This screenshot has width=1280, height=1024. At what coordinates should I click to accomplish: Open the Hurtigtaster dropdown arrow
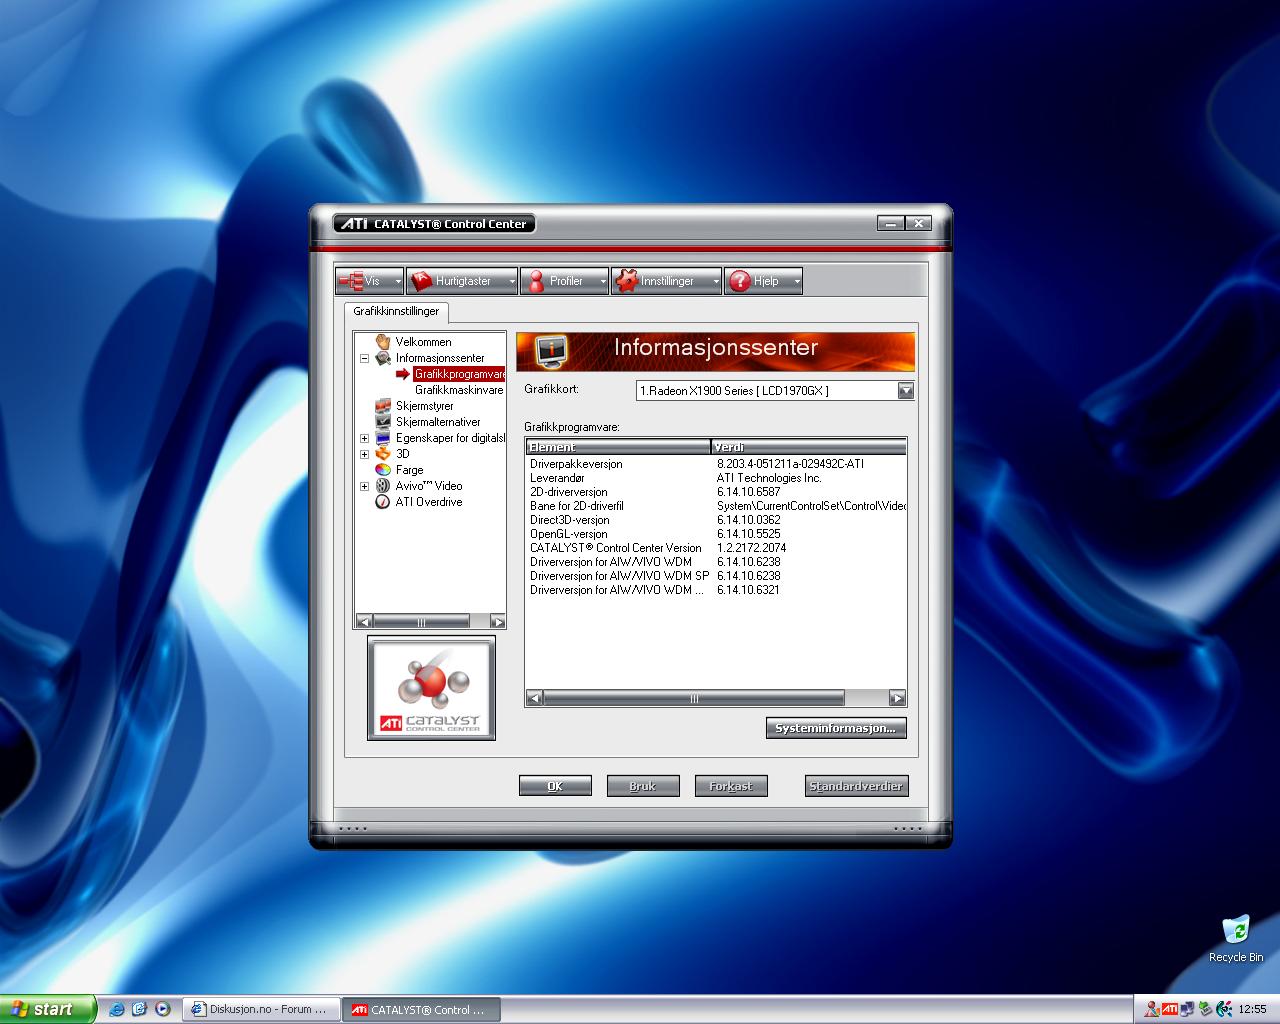coord(512,282)
